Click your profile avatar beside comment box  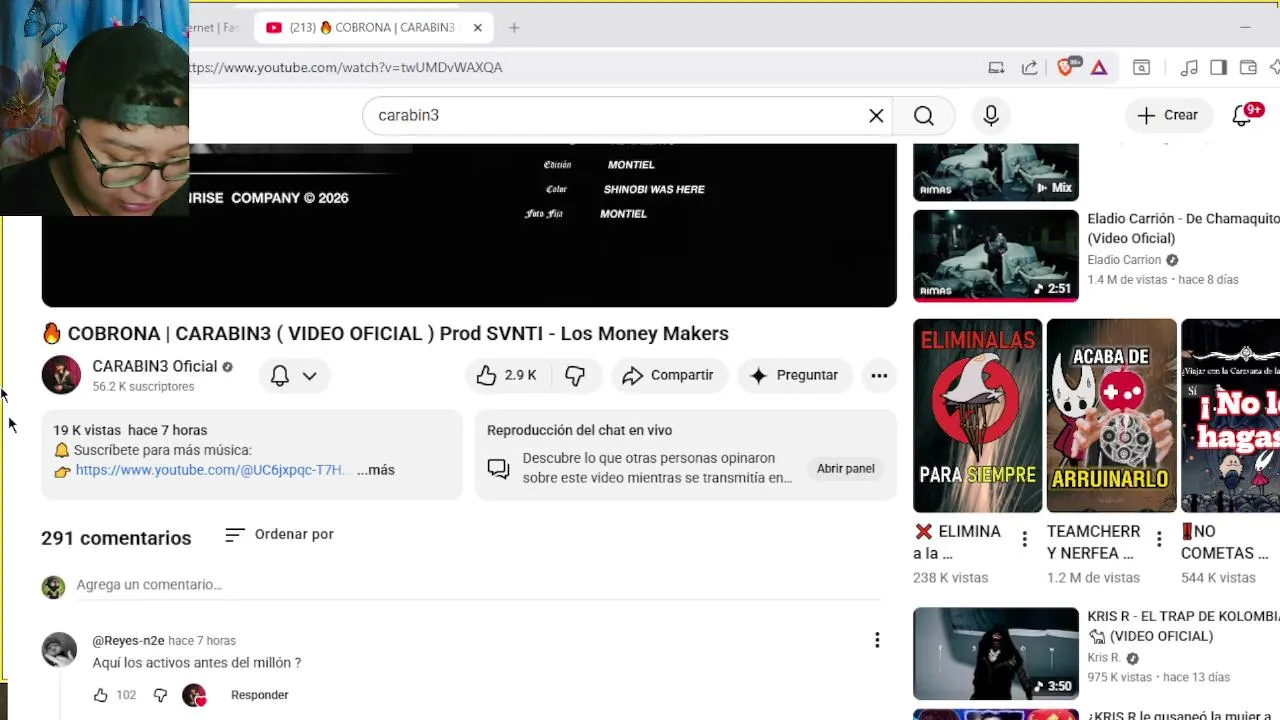click(53, 587)
